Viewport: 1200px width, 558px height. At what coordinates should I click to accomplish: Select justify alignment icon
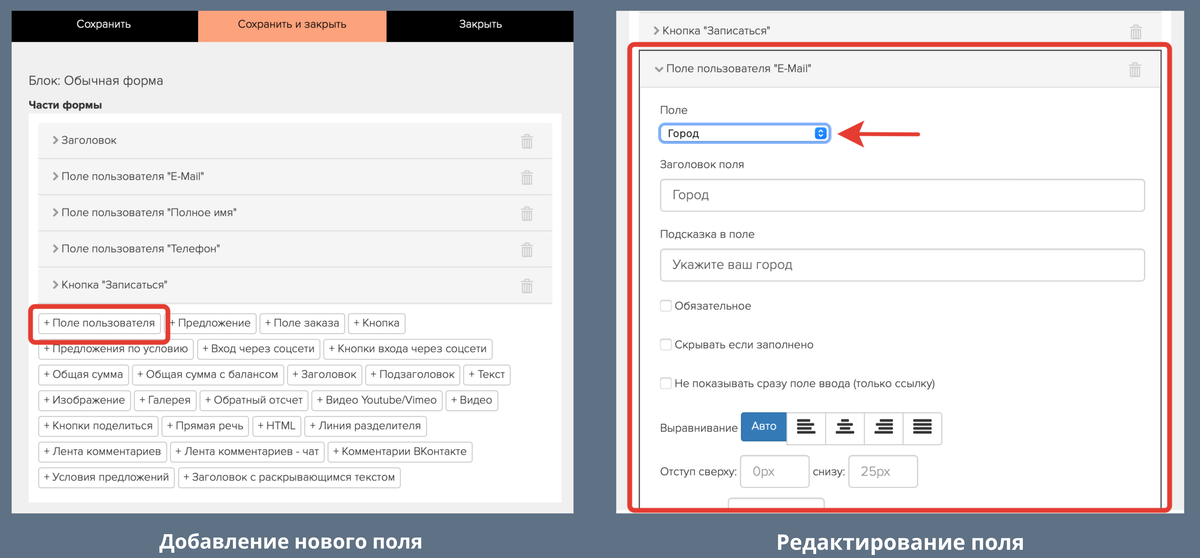pyautogui.click(x=923, y=428)
